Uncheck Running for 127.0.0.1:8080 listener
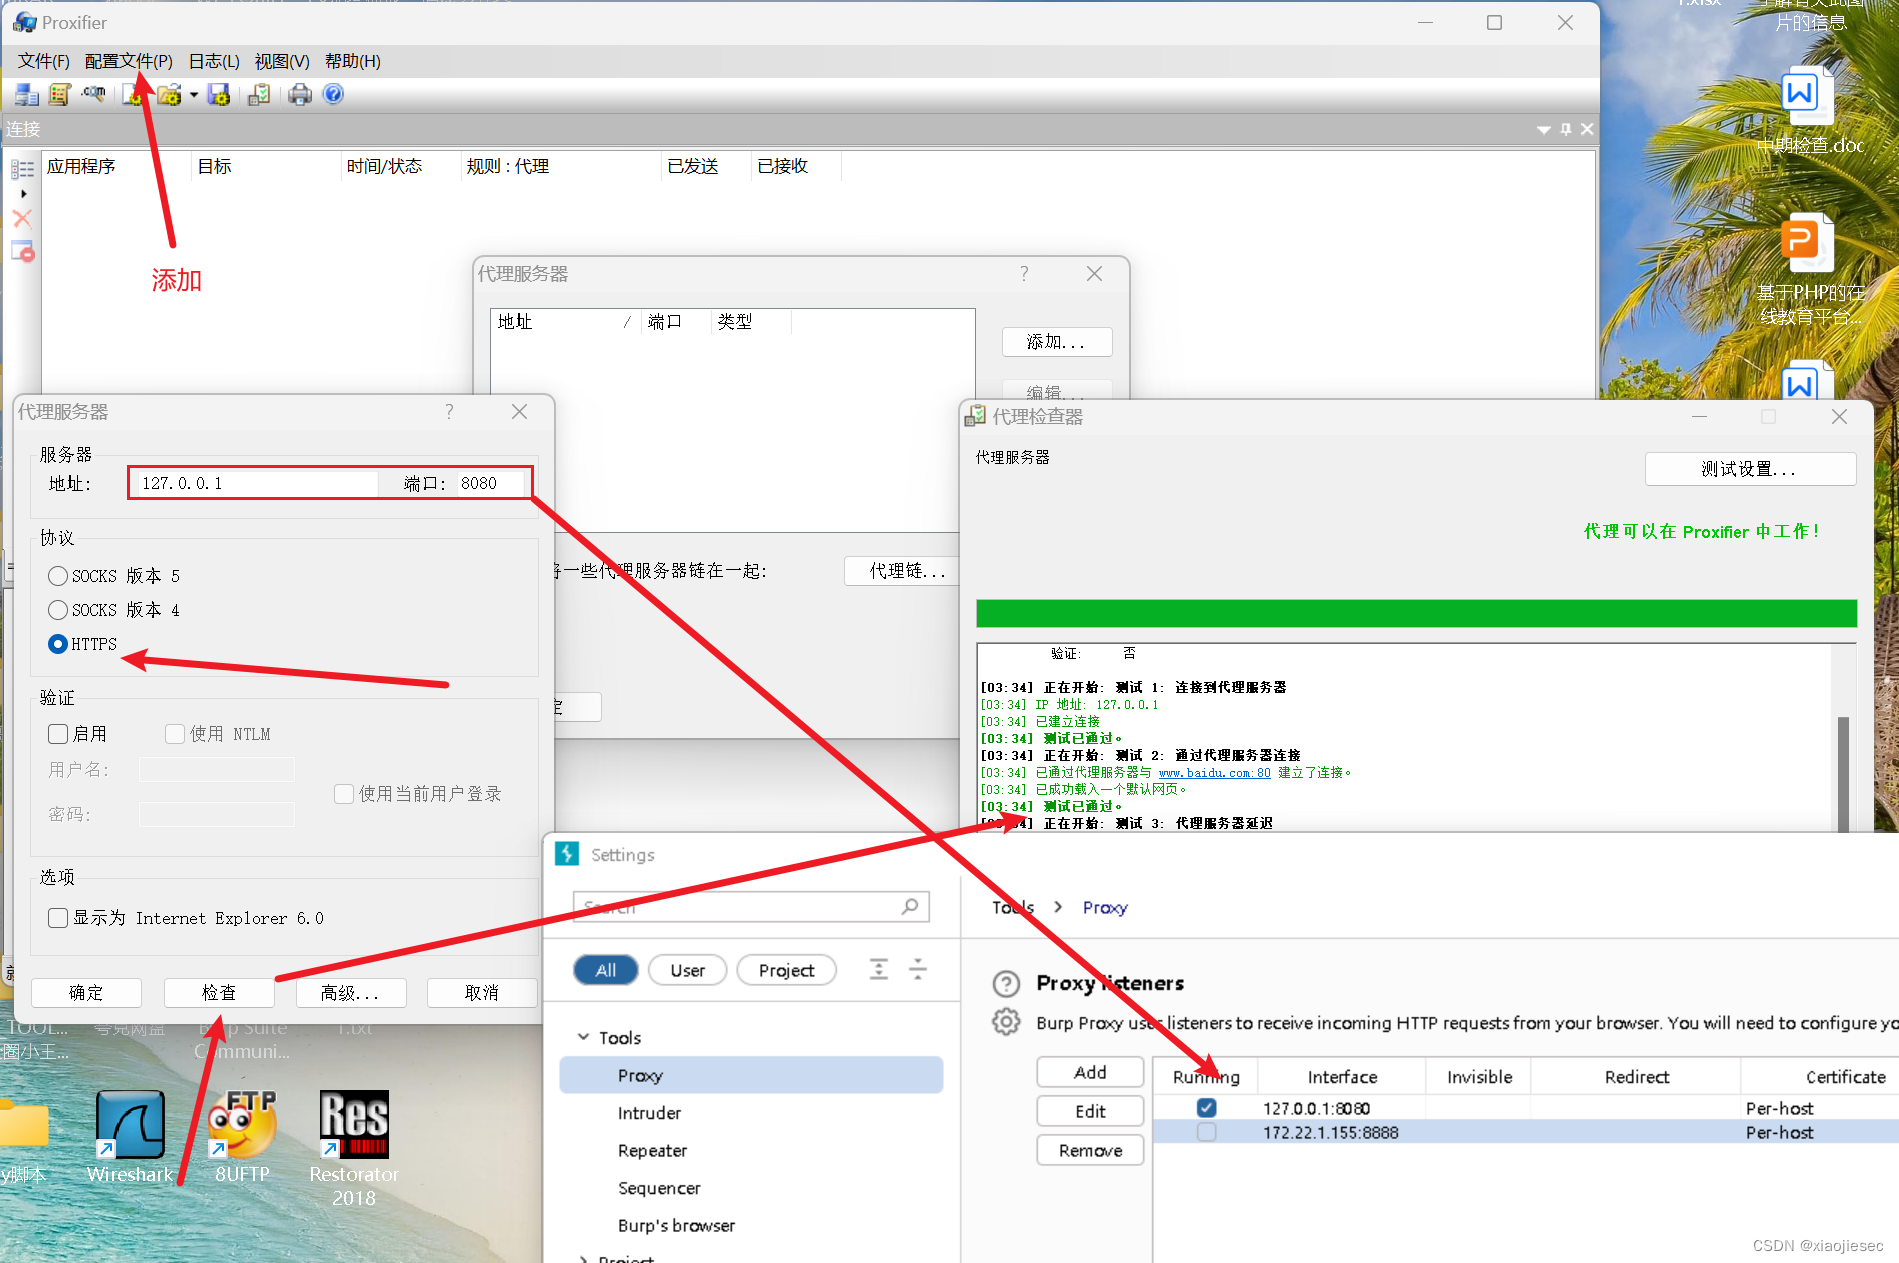This screenshot has width=1899, height=1263. coord(1207,1108)
